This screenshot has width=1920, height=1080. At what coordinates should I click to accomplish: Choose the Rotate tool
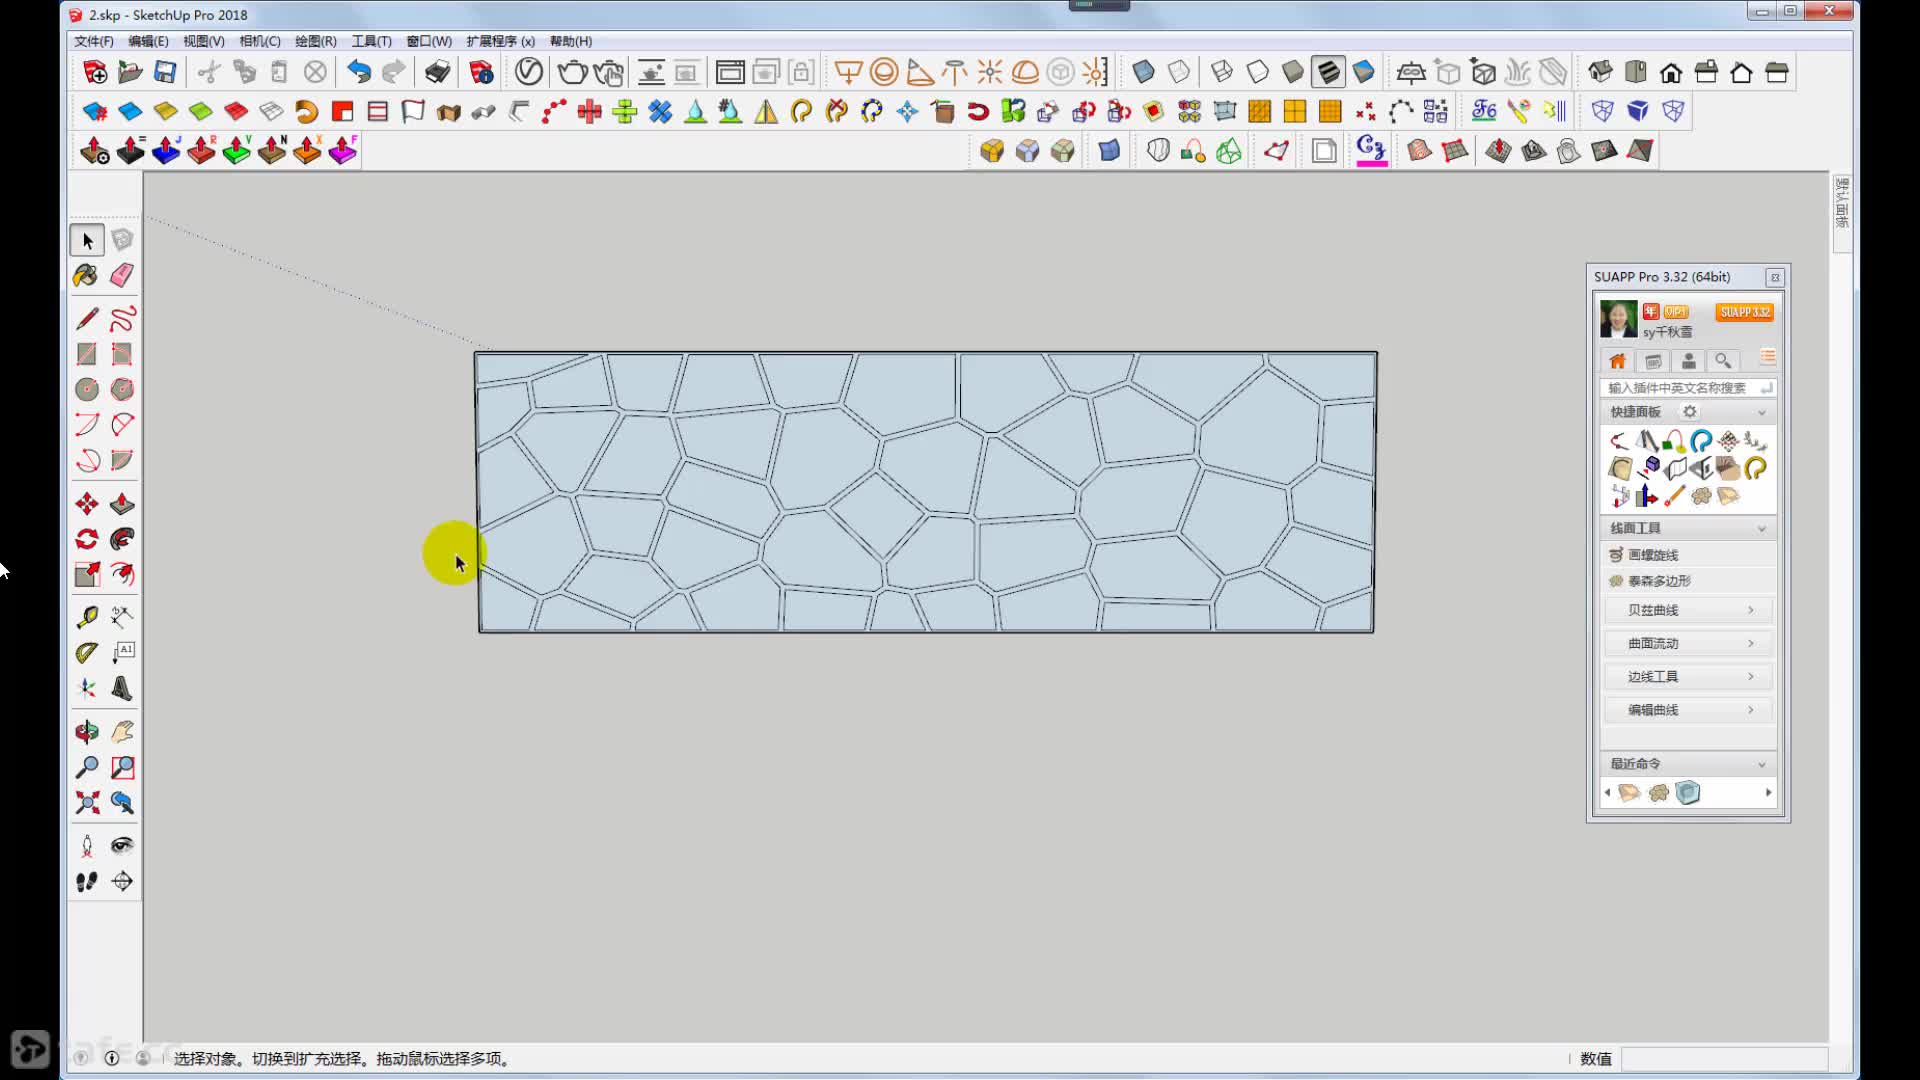click(87, 539)
